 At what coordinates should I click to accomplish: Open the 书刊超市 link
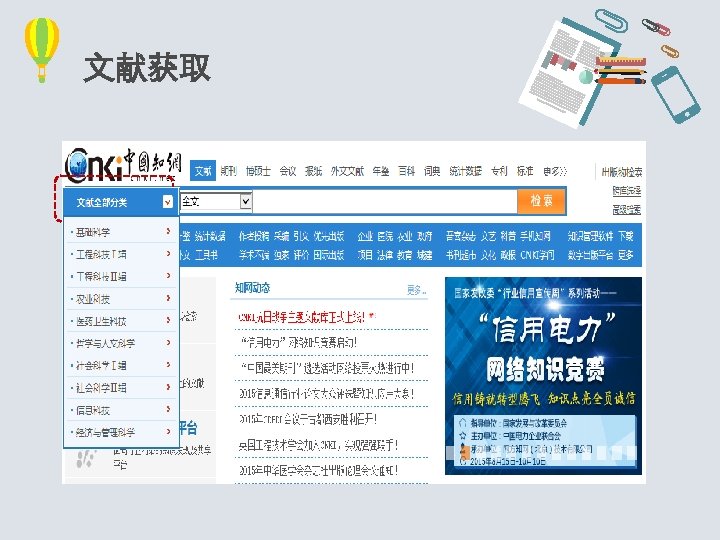(x=461, y=255)
